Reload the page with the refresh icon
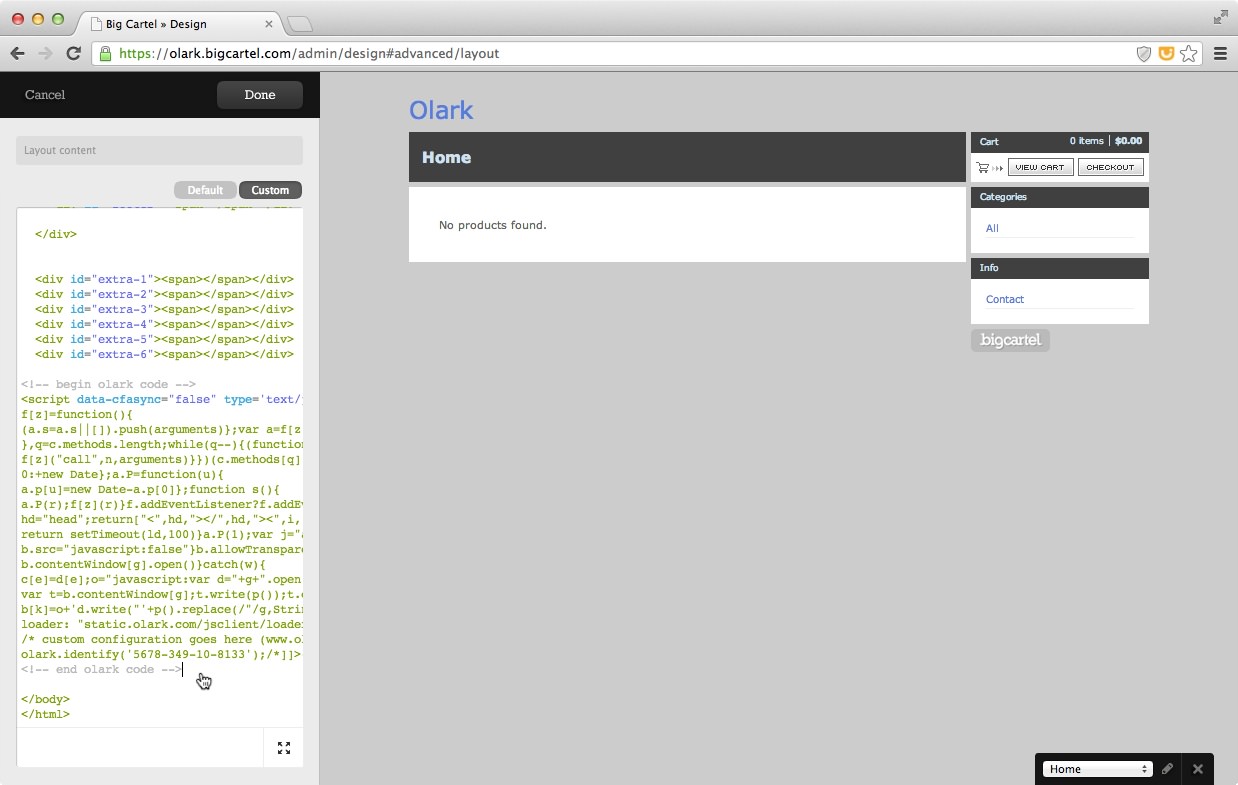 (73, 53)
